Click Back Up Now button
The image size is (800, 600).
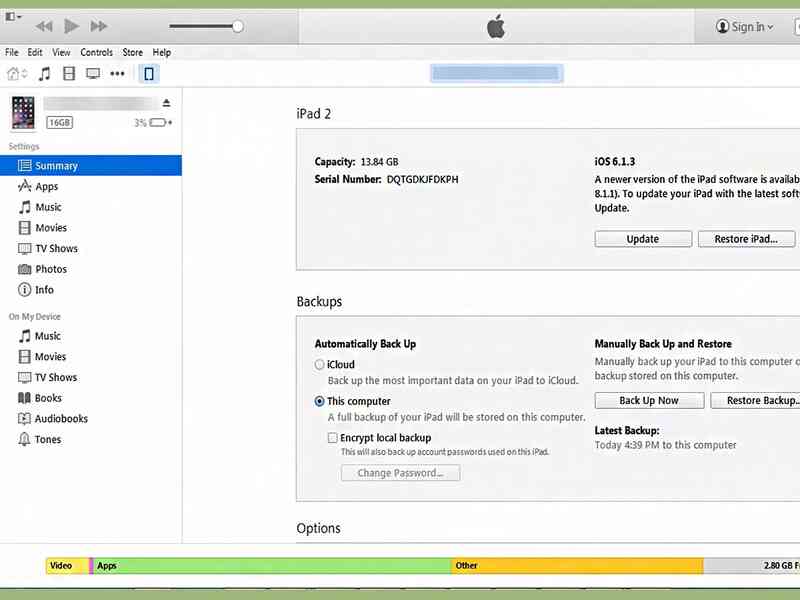pos(649,401)
